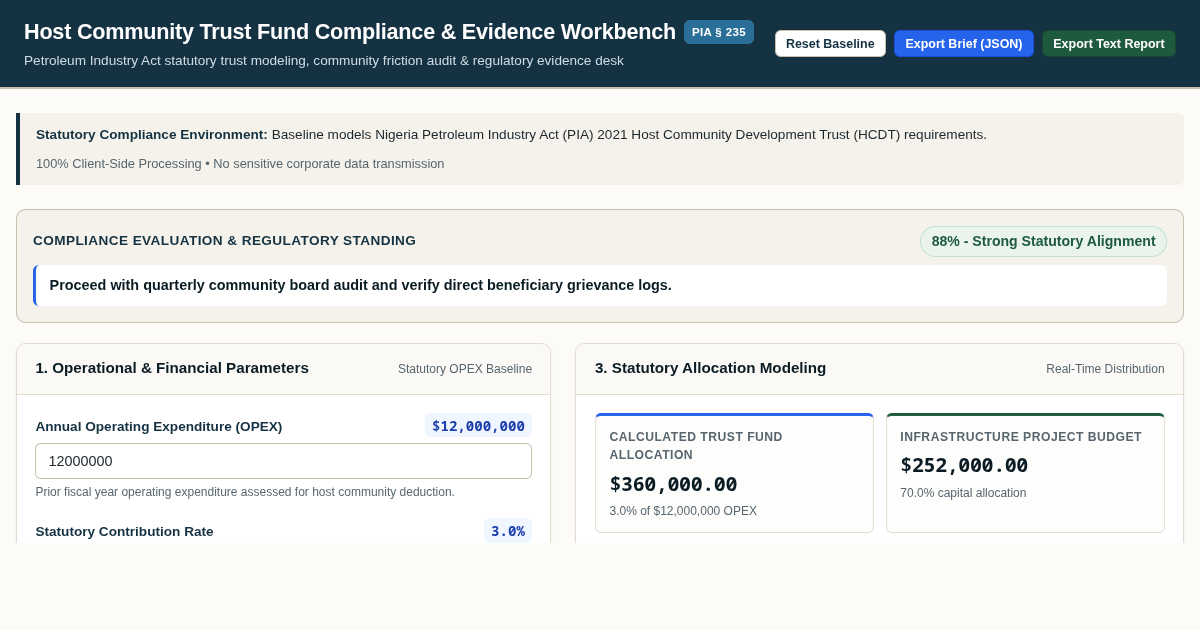This screenshot has height=630, width=1200.
Task: Click the Operational & Financial Parameters heading
Action: pyautogui.click(x=172, y=368)
